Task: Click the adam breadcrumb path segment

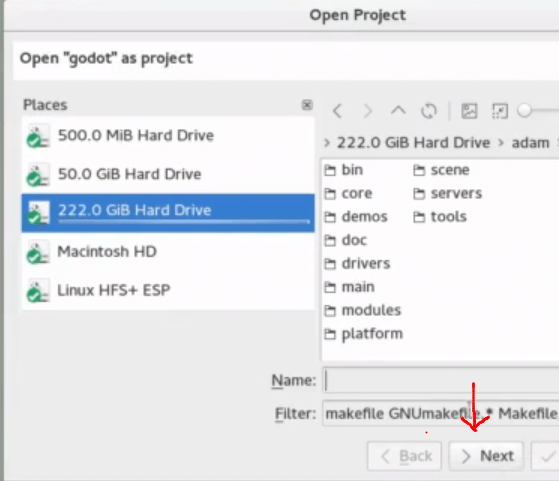Action: coord(530,143)
